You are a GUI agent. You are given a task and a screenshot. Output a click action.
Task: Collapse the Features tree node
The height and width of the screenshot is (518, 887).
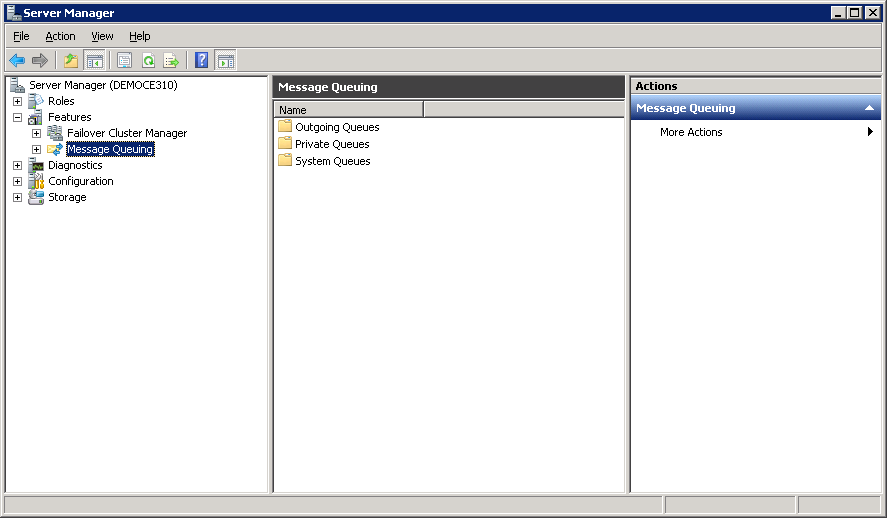pyautogui.click(x=17, y=117)
